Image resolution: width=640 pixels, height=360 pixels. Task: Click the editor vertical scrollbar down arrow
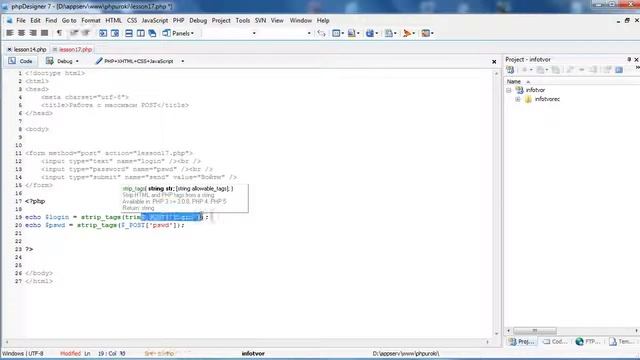tap(496, 334)
